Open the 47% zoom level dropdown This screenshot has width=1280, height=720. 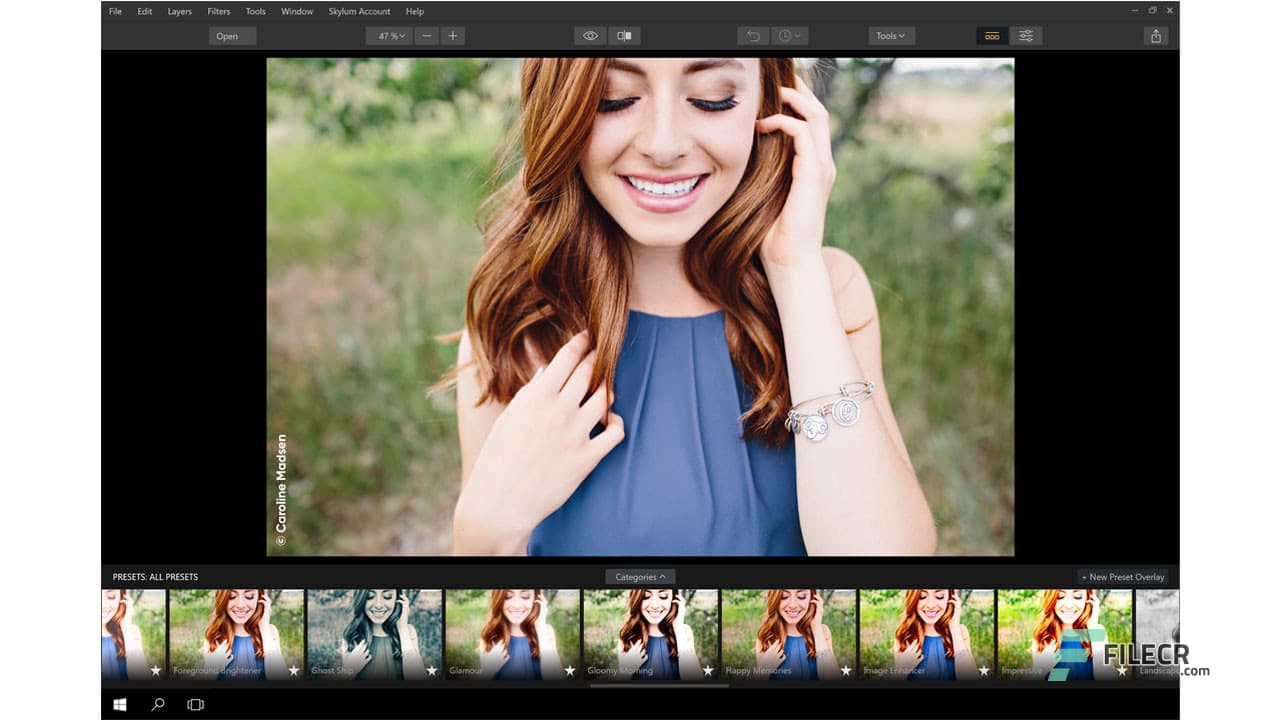click(388, 35)
